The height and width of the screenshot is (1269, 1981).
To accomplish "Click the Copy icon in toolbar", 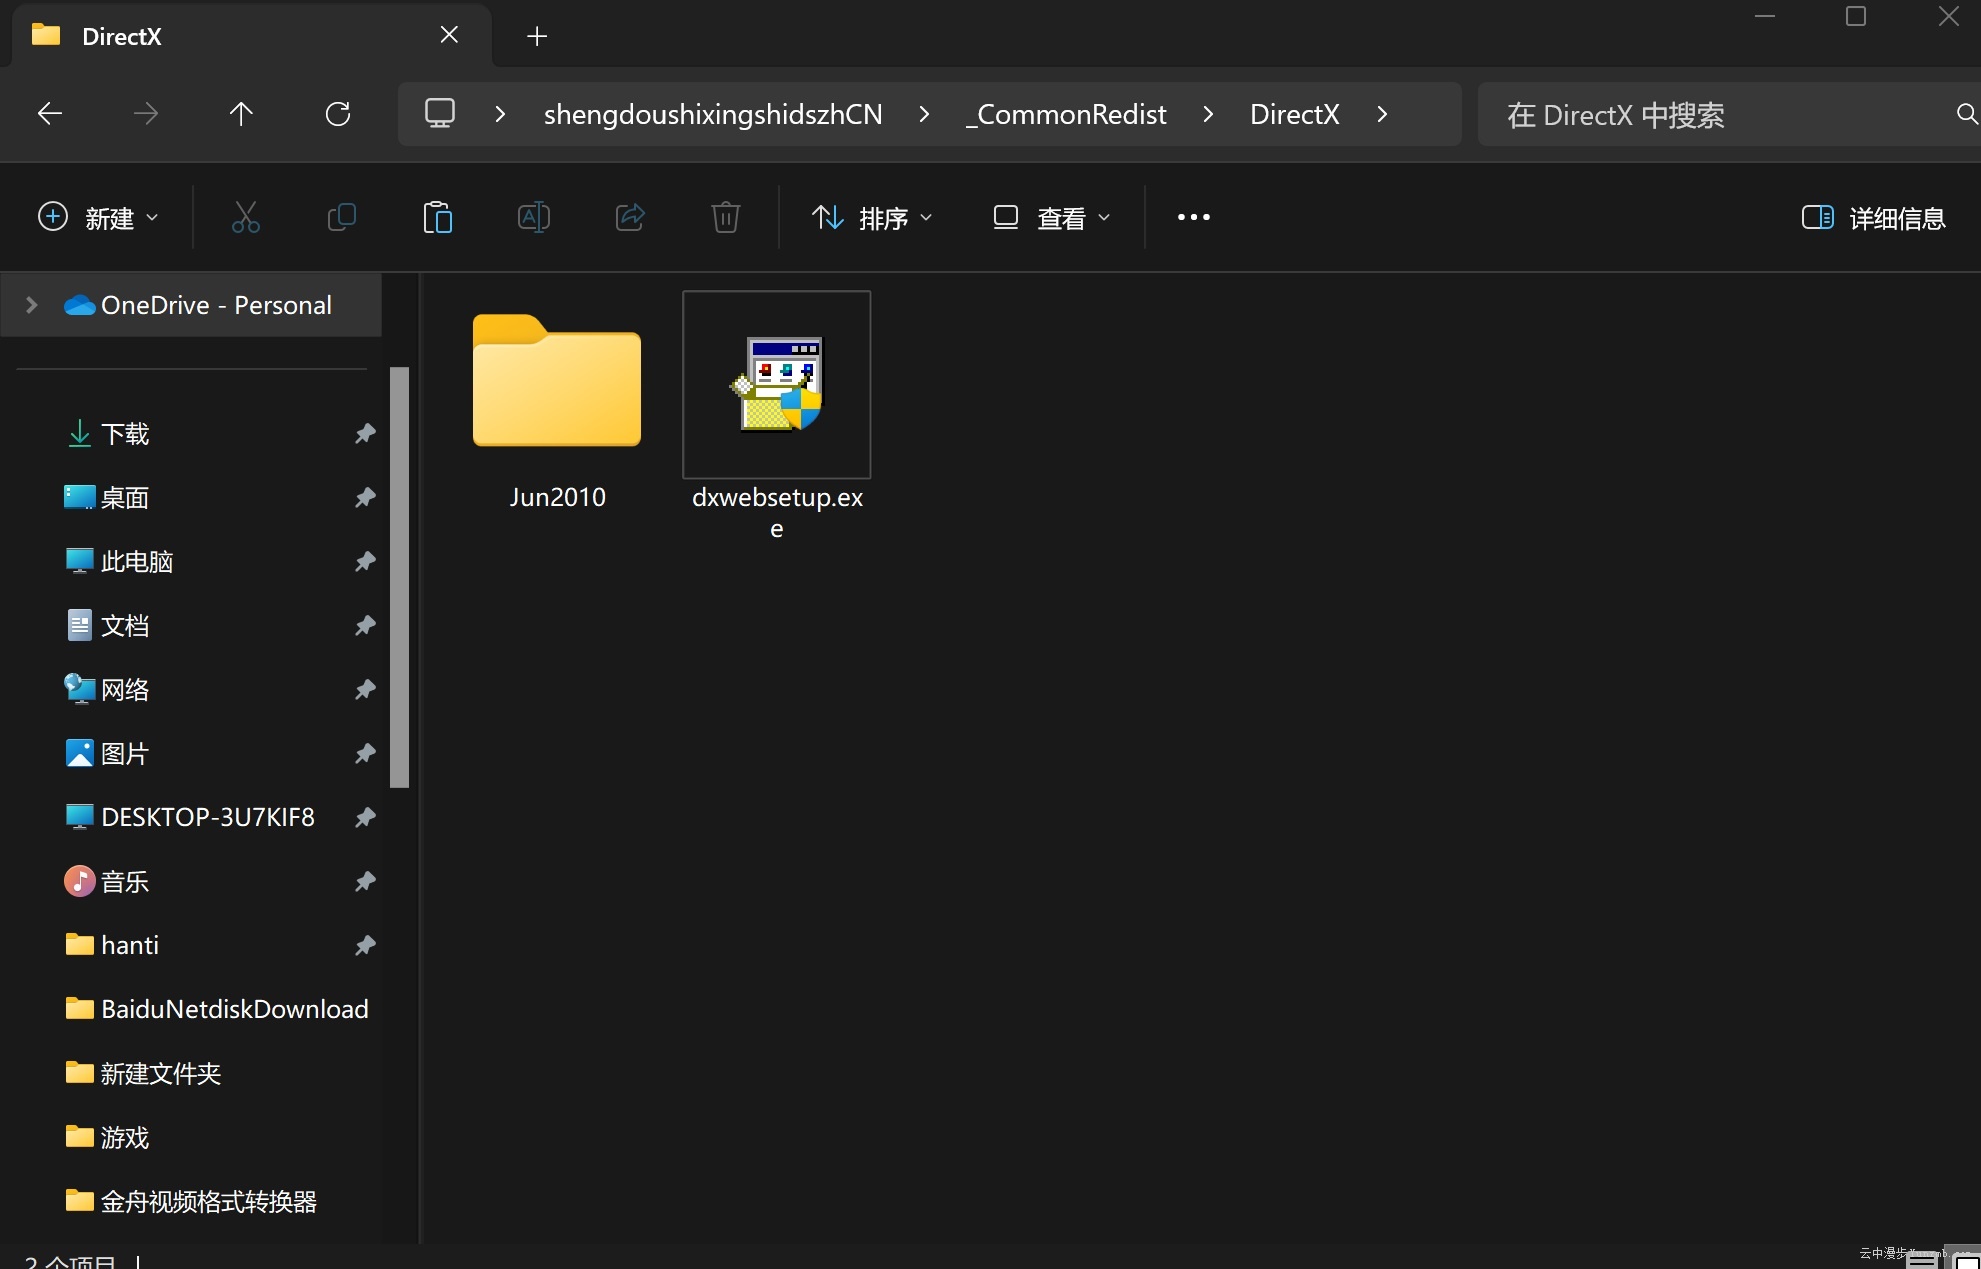I will point(342,217).
